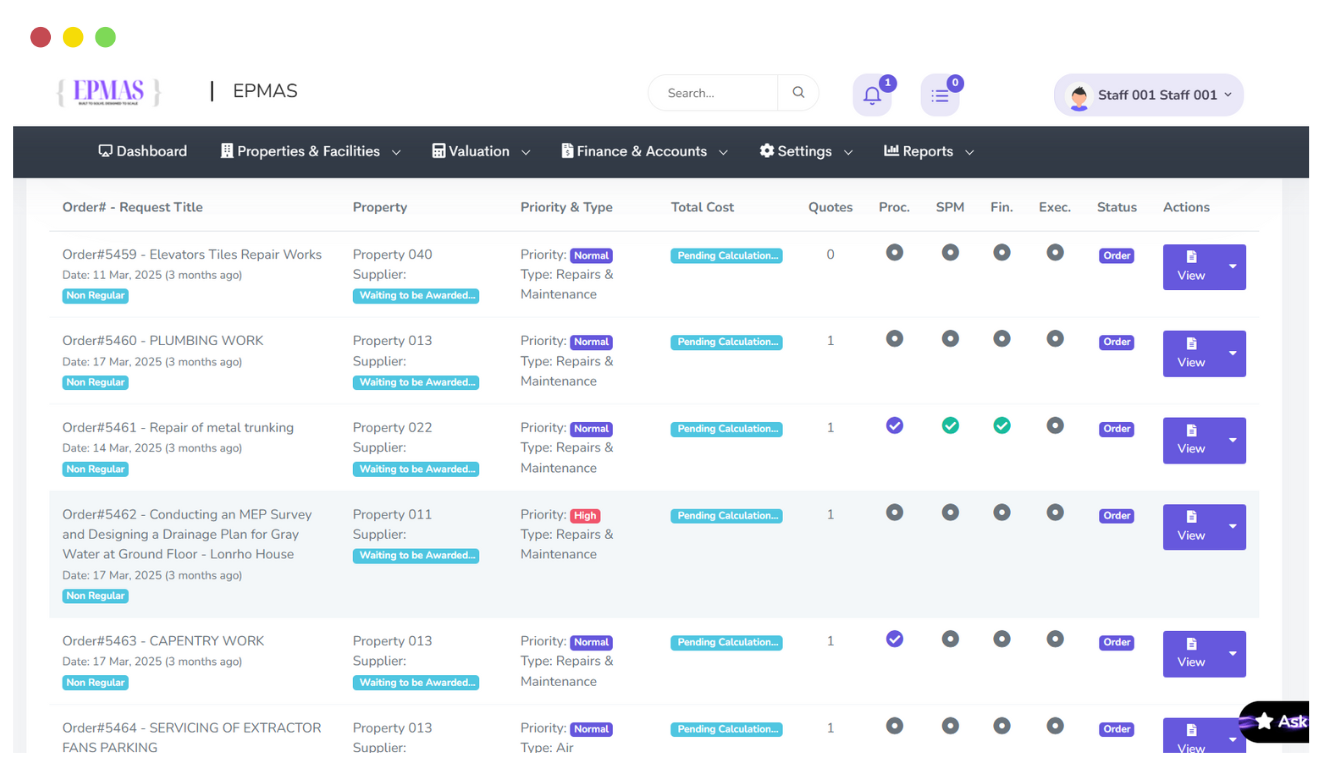
Task: Click the Order status badge for Order#5462
Action: click(x=1117, y=516)
